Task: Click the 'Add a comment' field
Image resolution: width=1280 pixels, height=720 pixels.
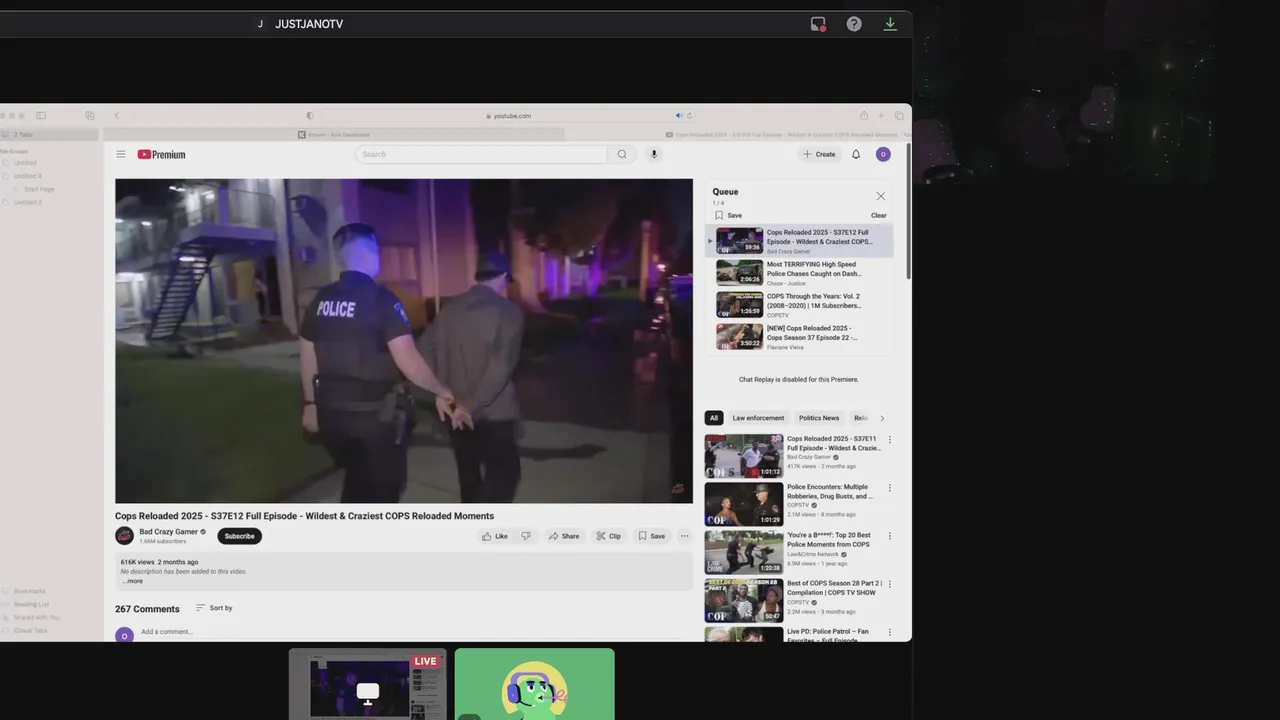Action: click(x=415, y=632)
